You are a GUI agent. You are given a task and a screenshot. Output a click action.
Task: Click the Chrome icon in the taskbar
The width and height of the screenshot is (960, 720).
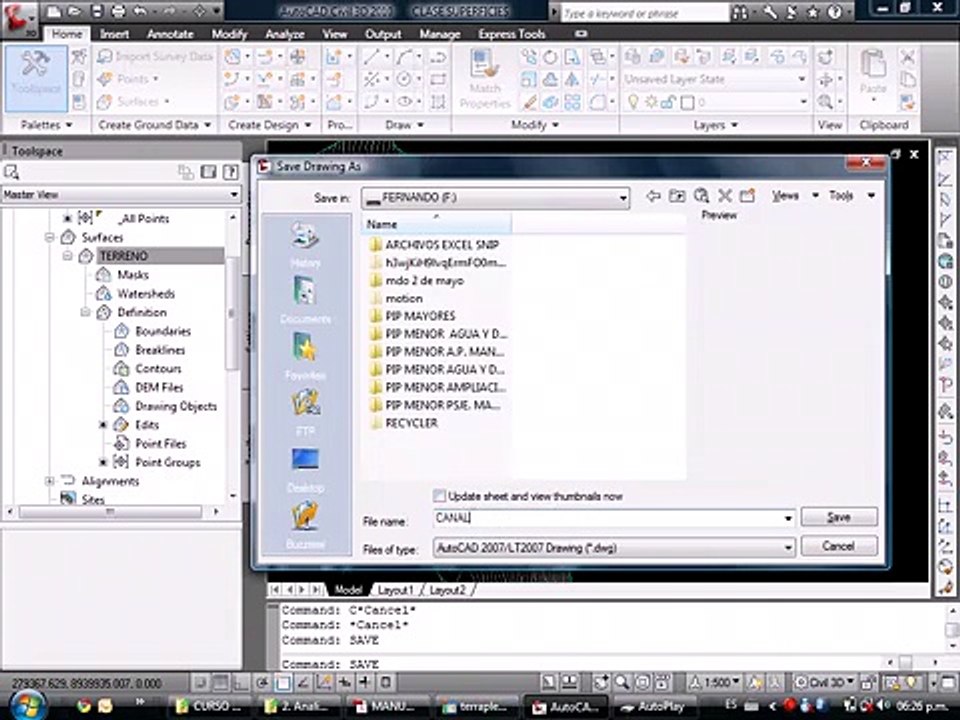pyautogui.click(x=83, y=707)
